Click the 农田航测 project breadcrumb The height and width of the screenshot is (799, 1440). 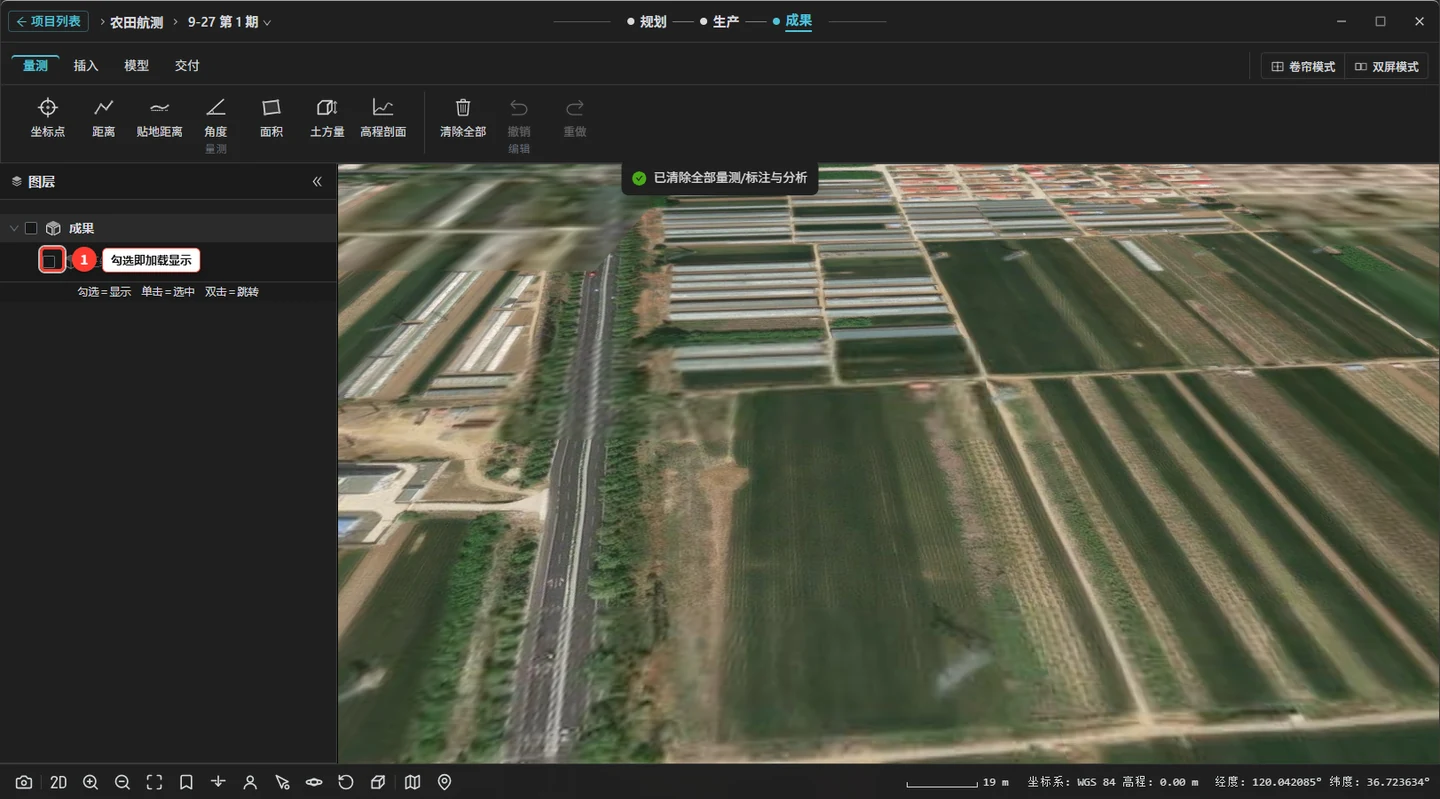[x=136, y=21]
